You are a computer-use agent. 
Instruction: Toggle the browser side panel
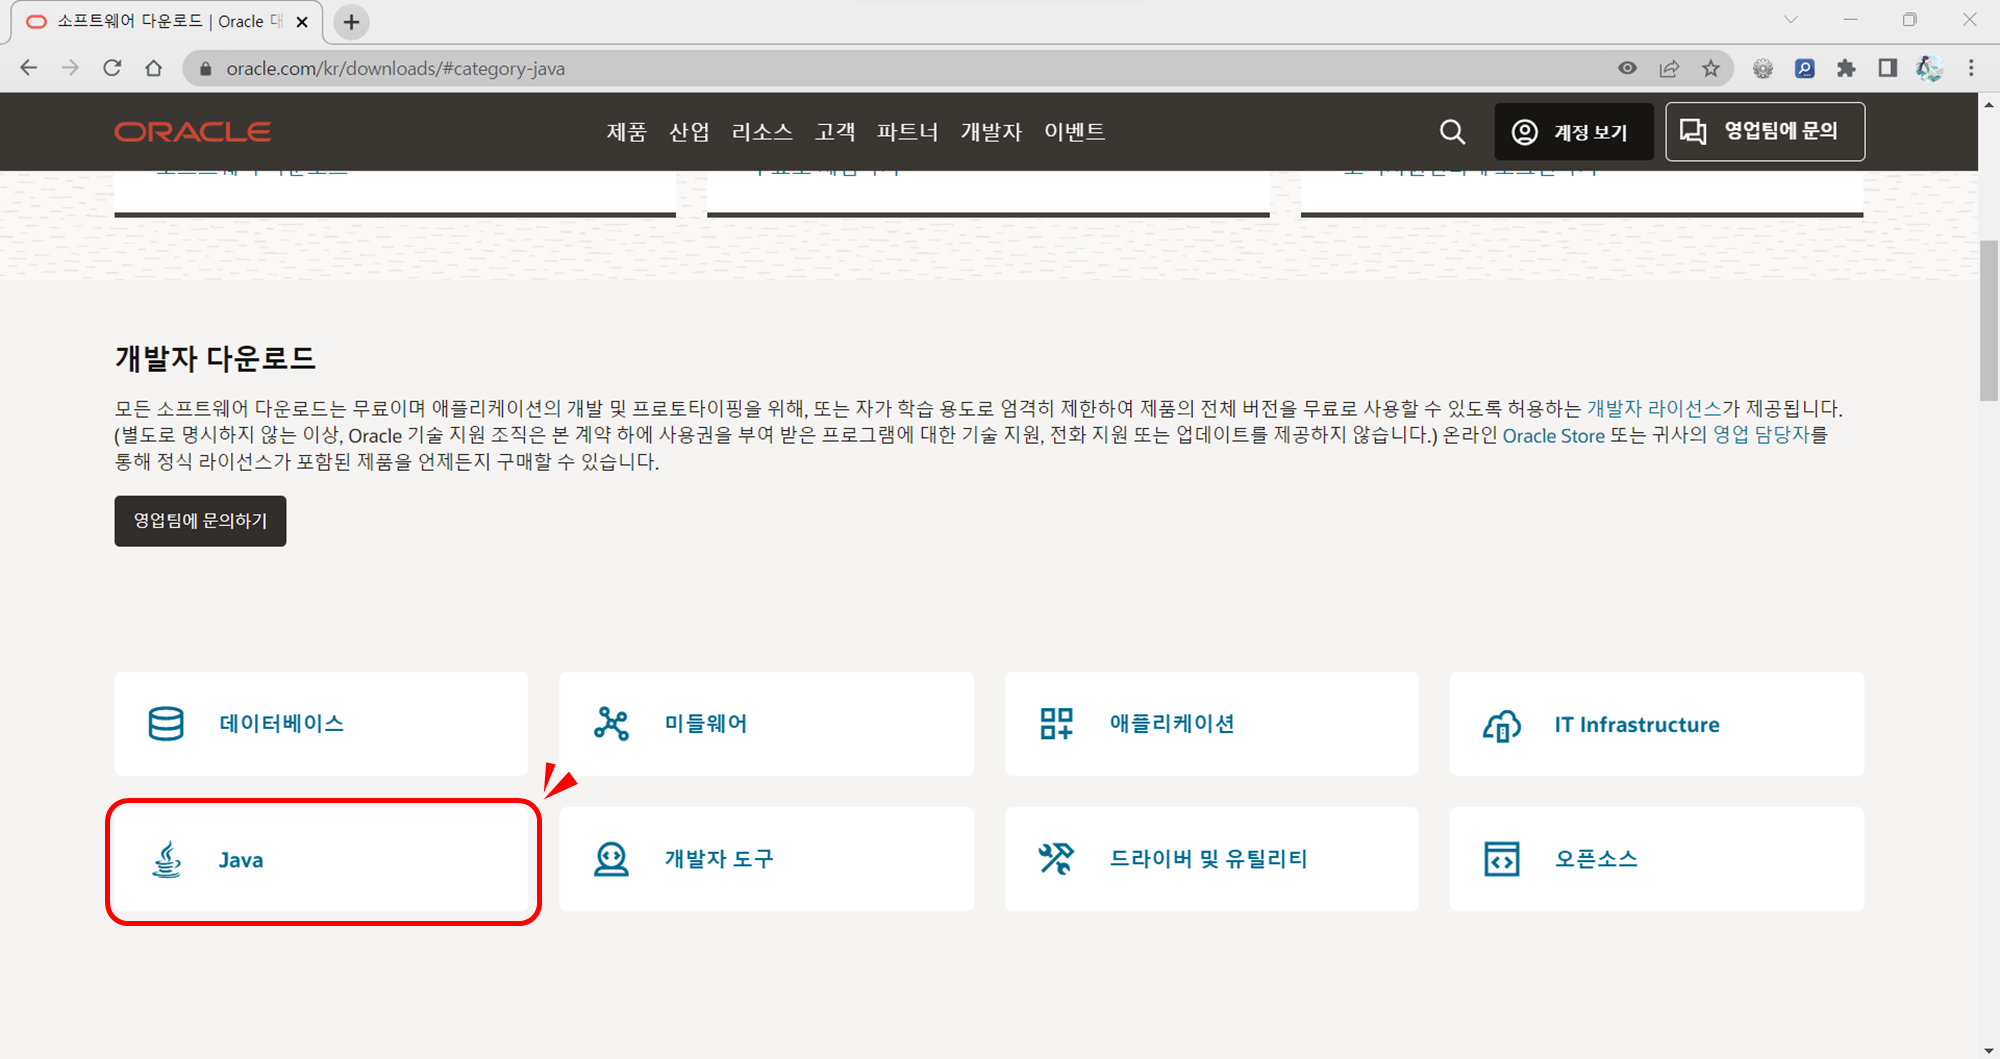[1887, 68]
